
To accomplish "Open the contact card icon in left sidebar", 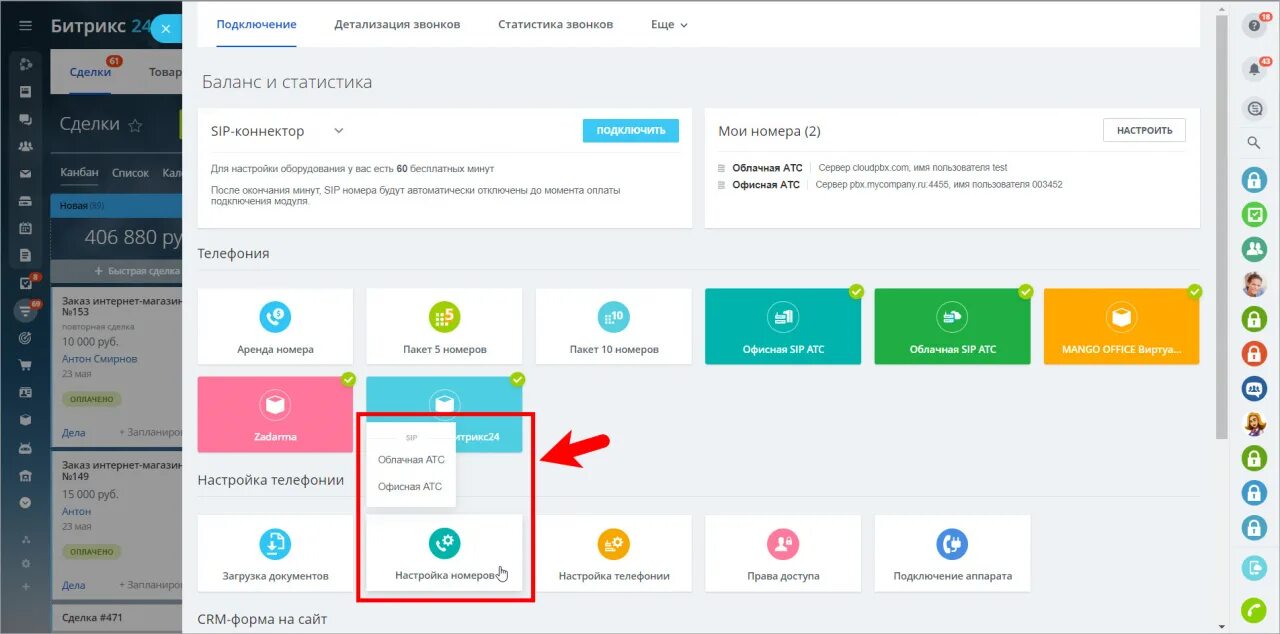I will (26, 392).
